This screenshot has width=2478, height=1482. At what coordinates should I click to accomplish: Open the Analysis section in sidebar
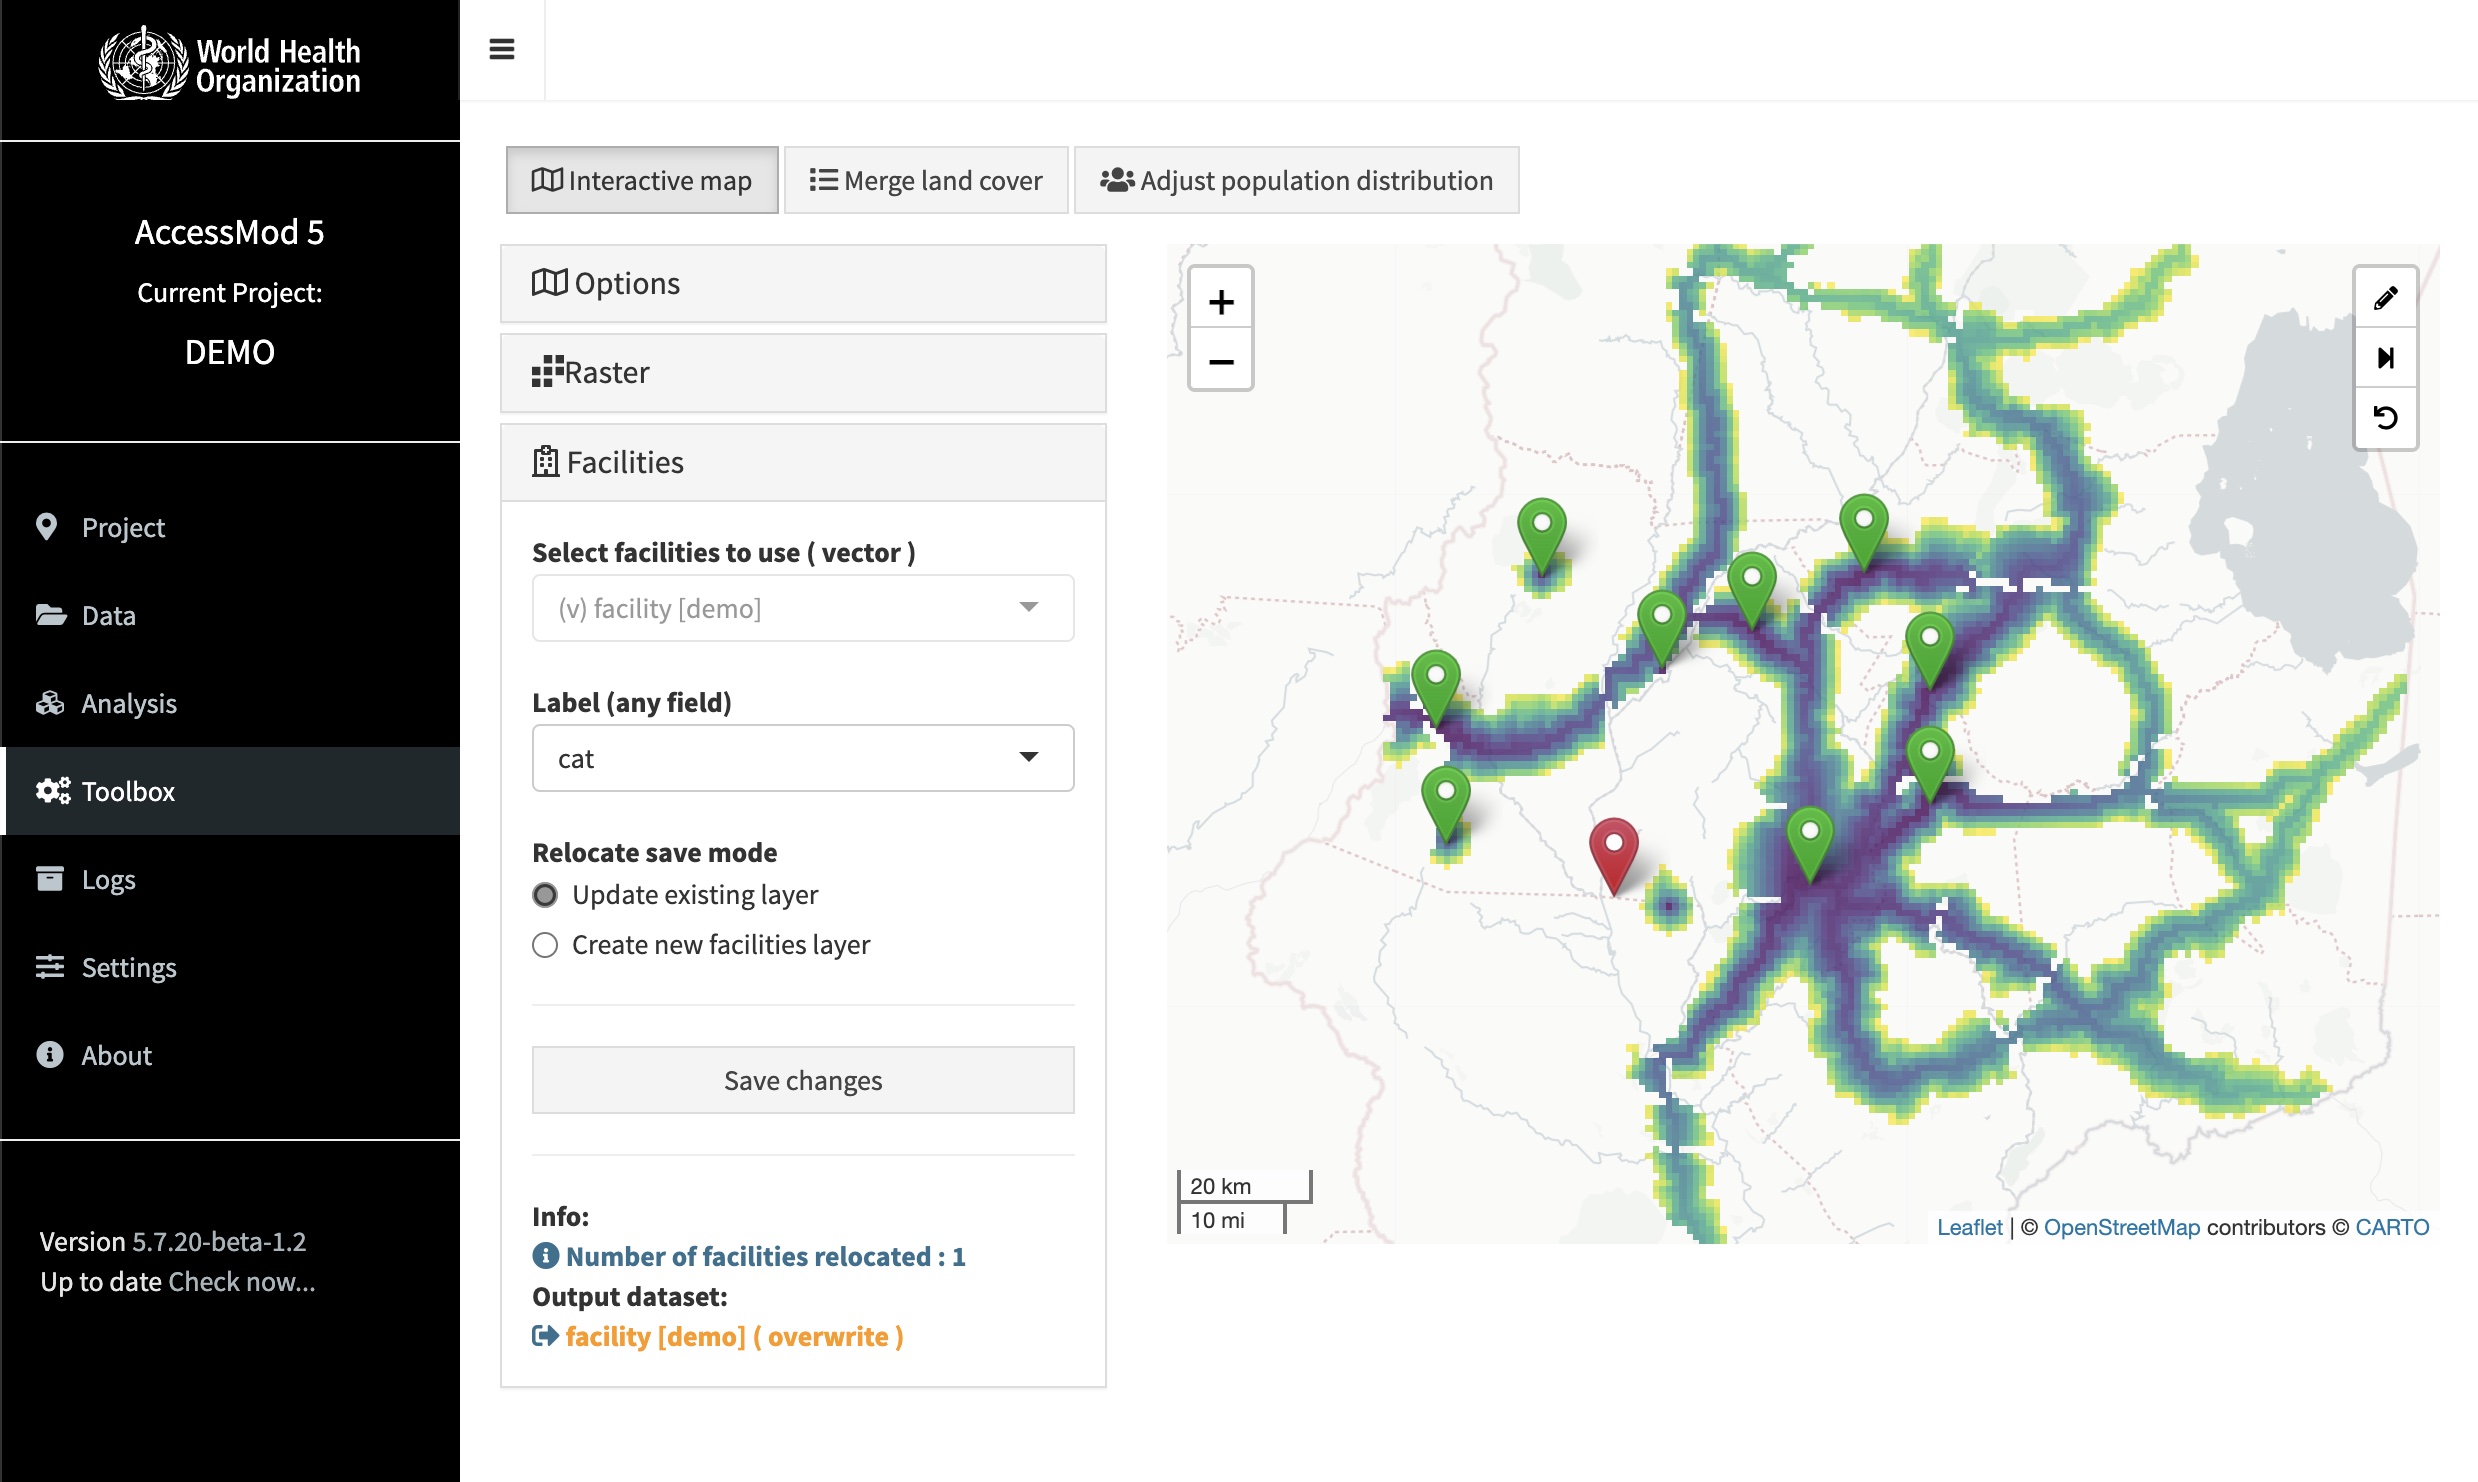click(128, 703)
